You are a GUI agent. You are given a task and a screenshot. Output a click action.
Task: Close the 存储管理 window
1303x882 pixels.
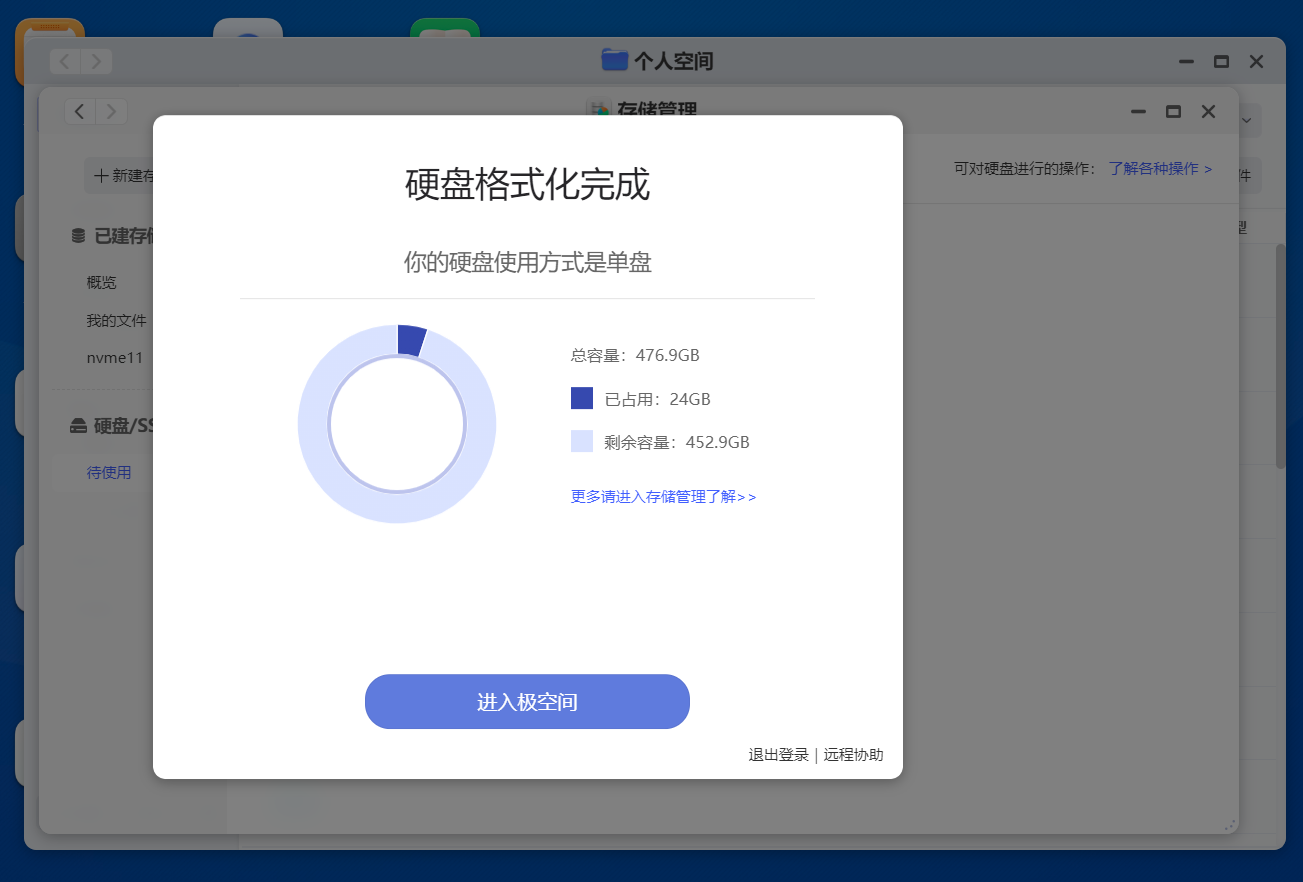[x=1208, y=111]
